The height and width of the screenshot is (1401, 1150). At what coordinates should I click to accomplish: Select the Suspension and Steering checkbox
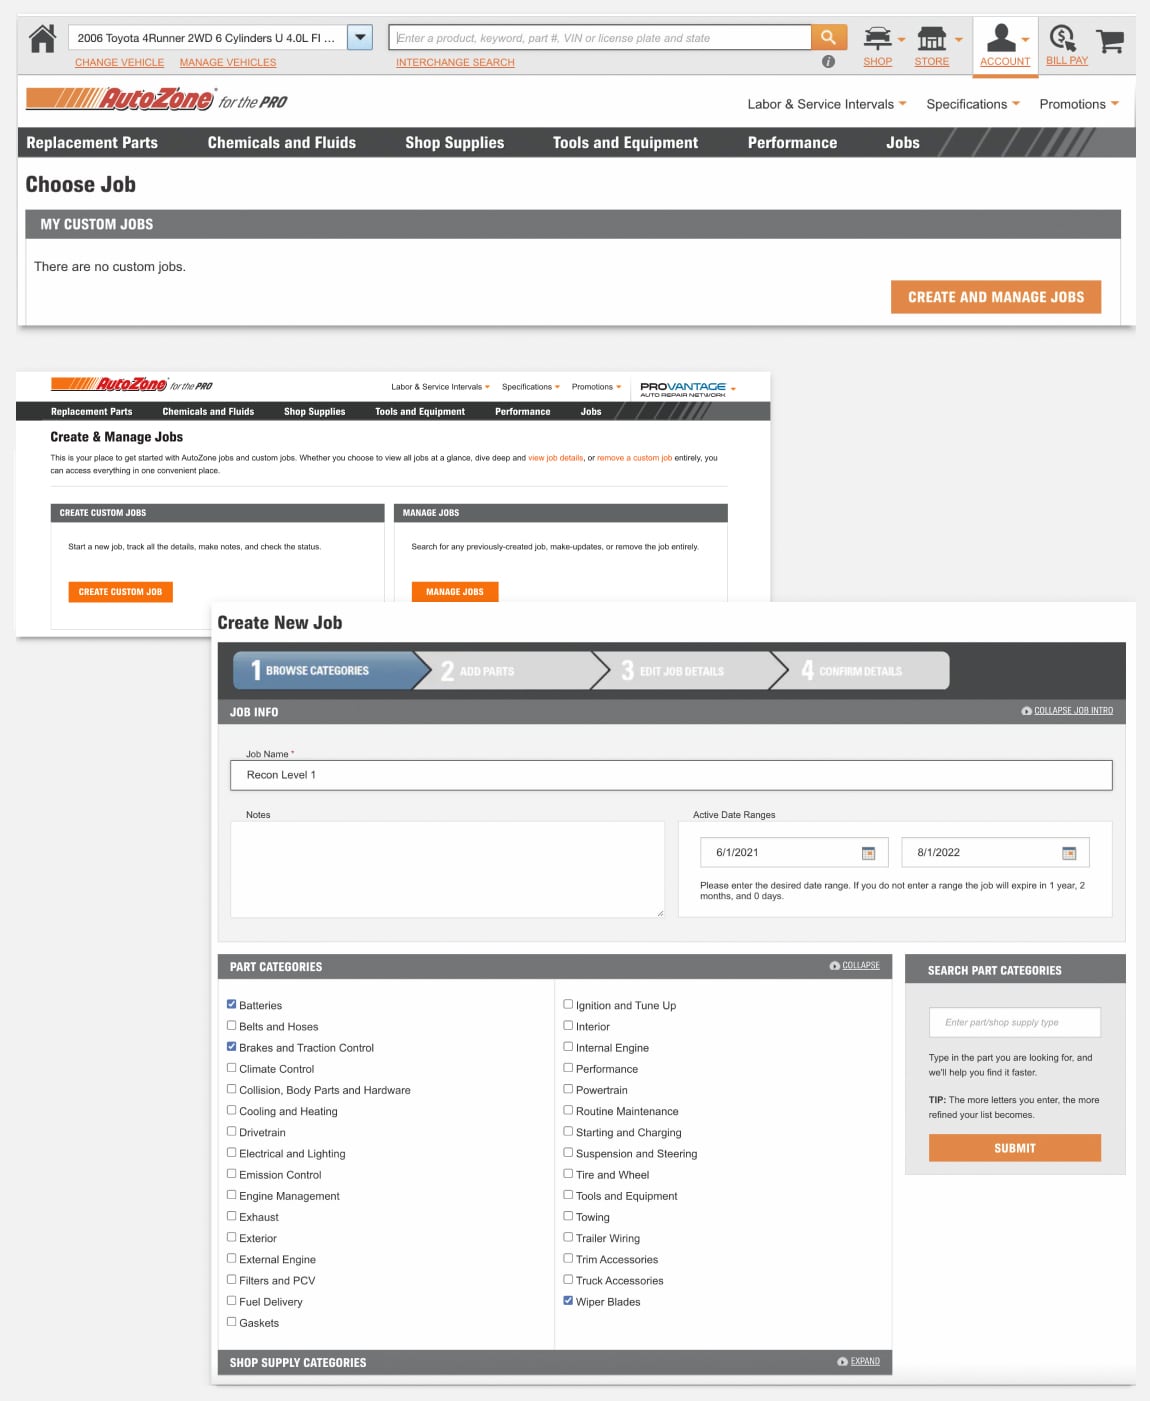coord(568,1152)
